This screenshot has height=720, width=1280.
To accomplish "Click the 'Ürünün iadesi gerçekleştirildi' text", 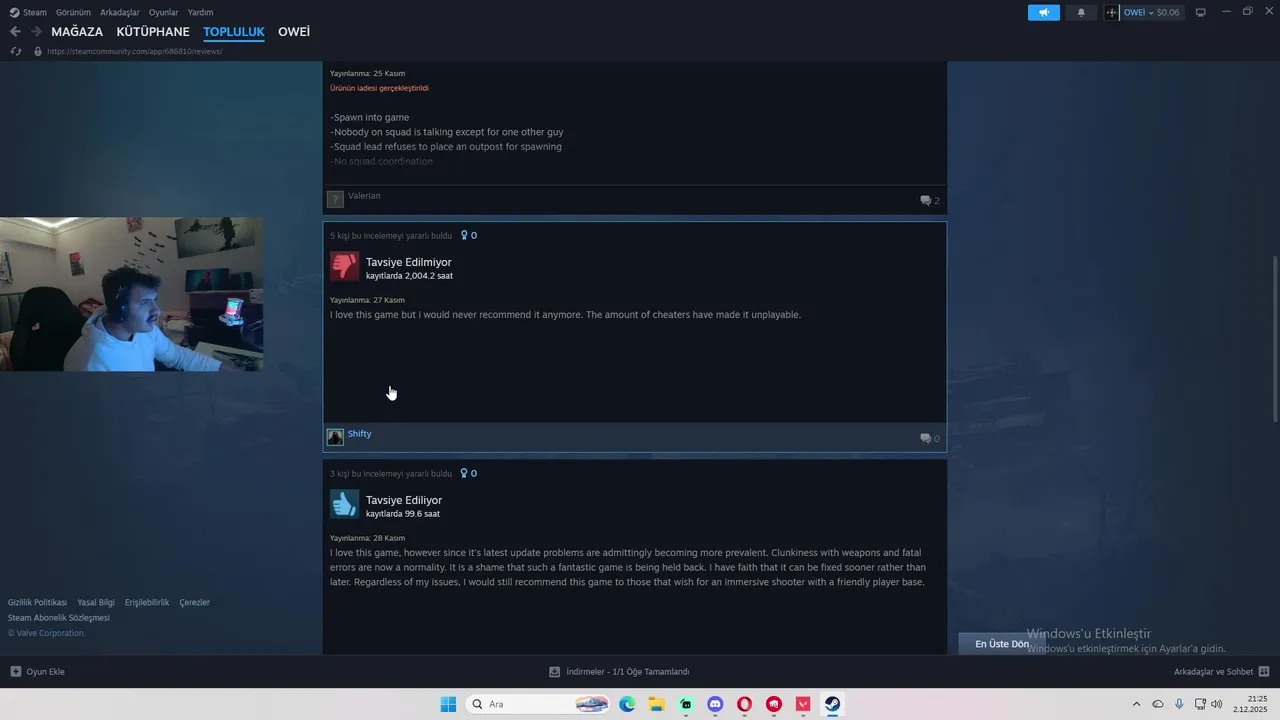I will [379, 88].
